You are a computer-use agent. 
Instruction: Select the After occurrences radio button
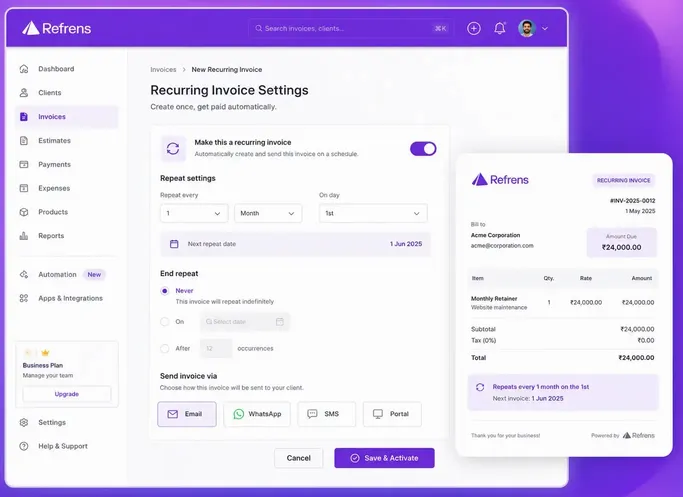(x=165, y=348)
